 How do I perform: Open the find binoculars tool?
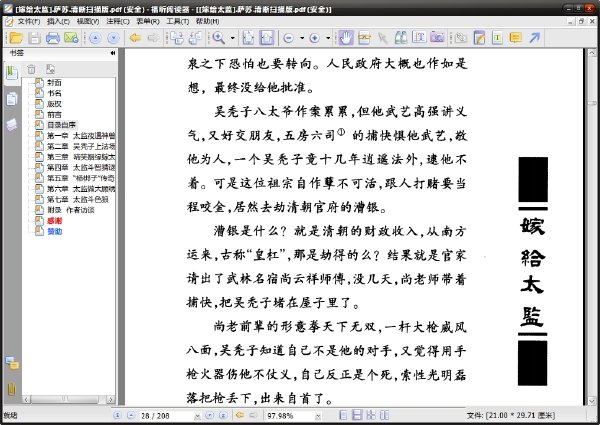pyautogui.click(x=401, y=37)
